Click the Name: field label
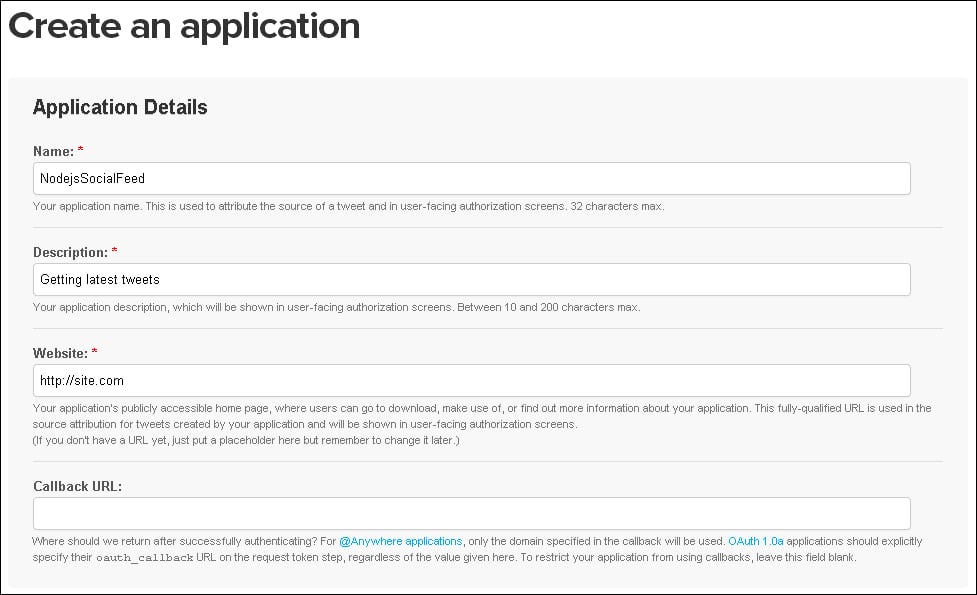977x595 pixels. tap(54, 151)
